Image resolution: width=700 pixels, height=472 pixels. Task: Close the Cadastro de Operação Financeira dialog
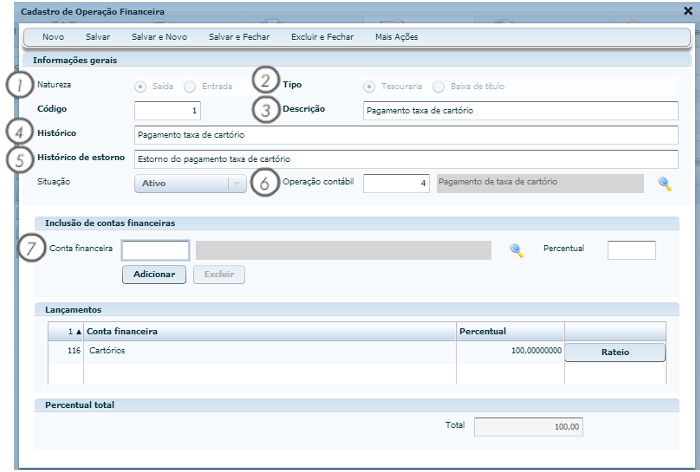click(688, 11)
